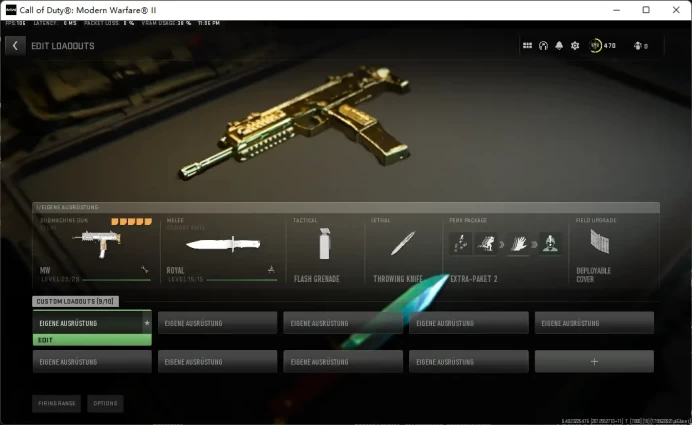This screenshot has height=425, width=692.
Task: Open the gunsmith icon in the Royal slot
Action: pos(271,269)
